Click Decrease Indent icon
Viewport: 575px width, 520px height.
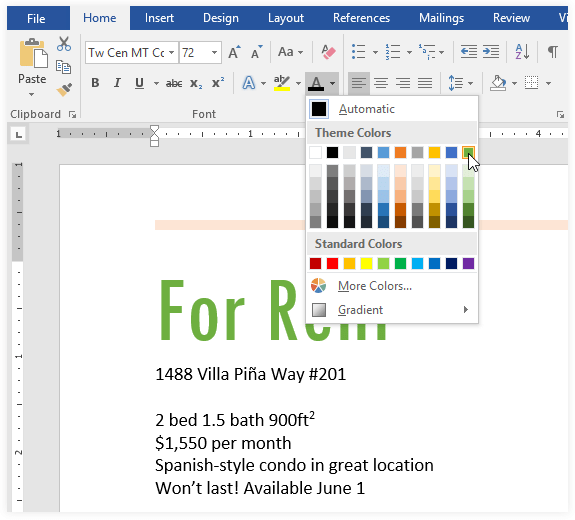469,52
